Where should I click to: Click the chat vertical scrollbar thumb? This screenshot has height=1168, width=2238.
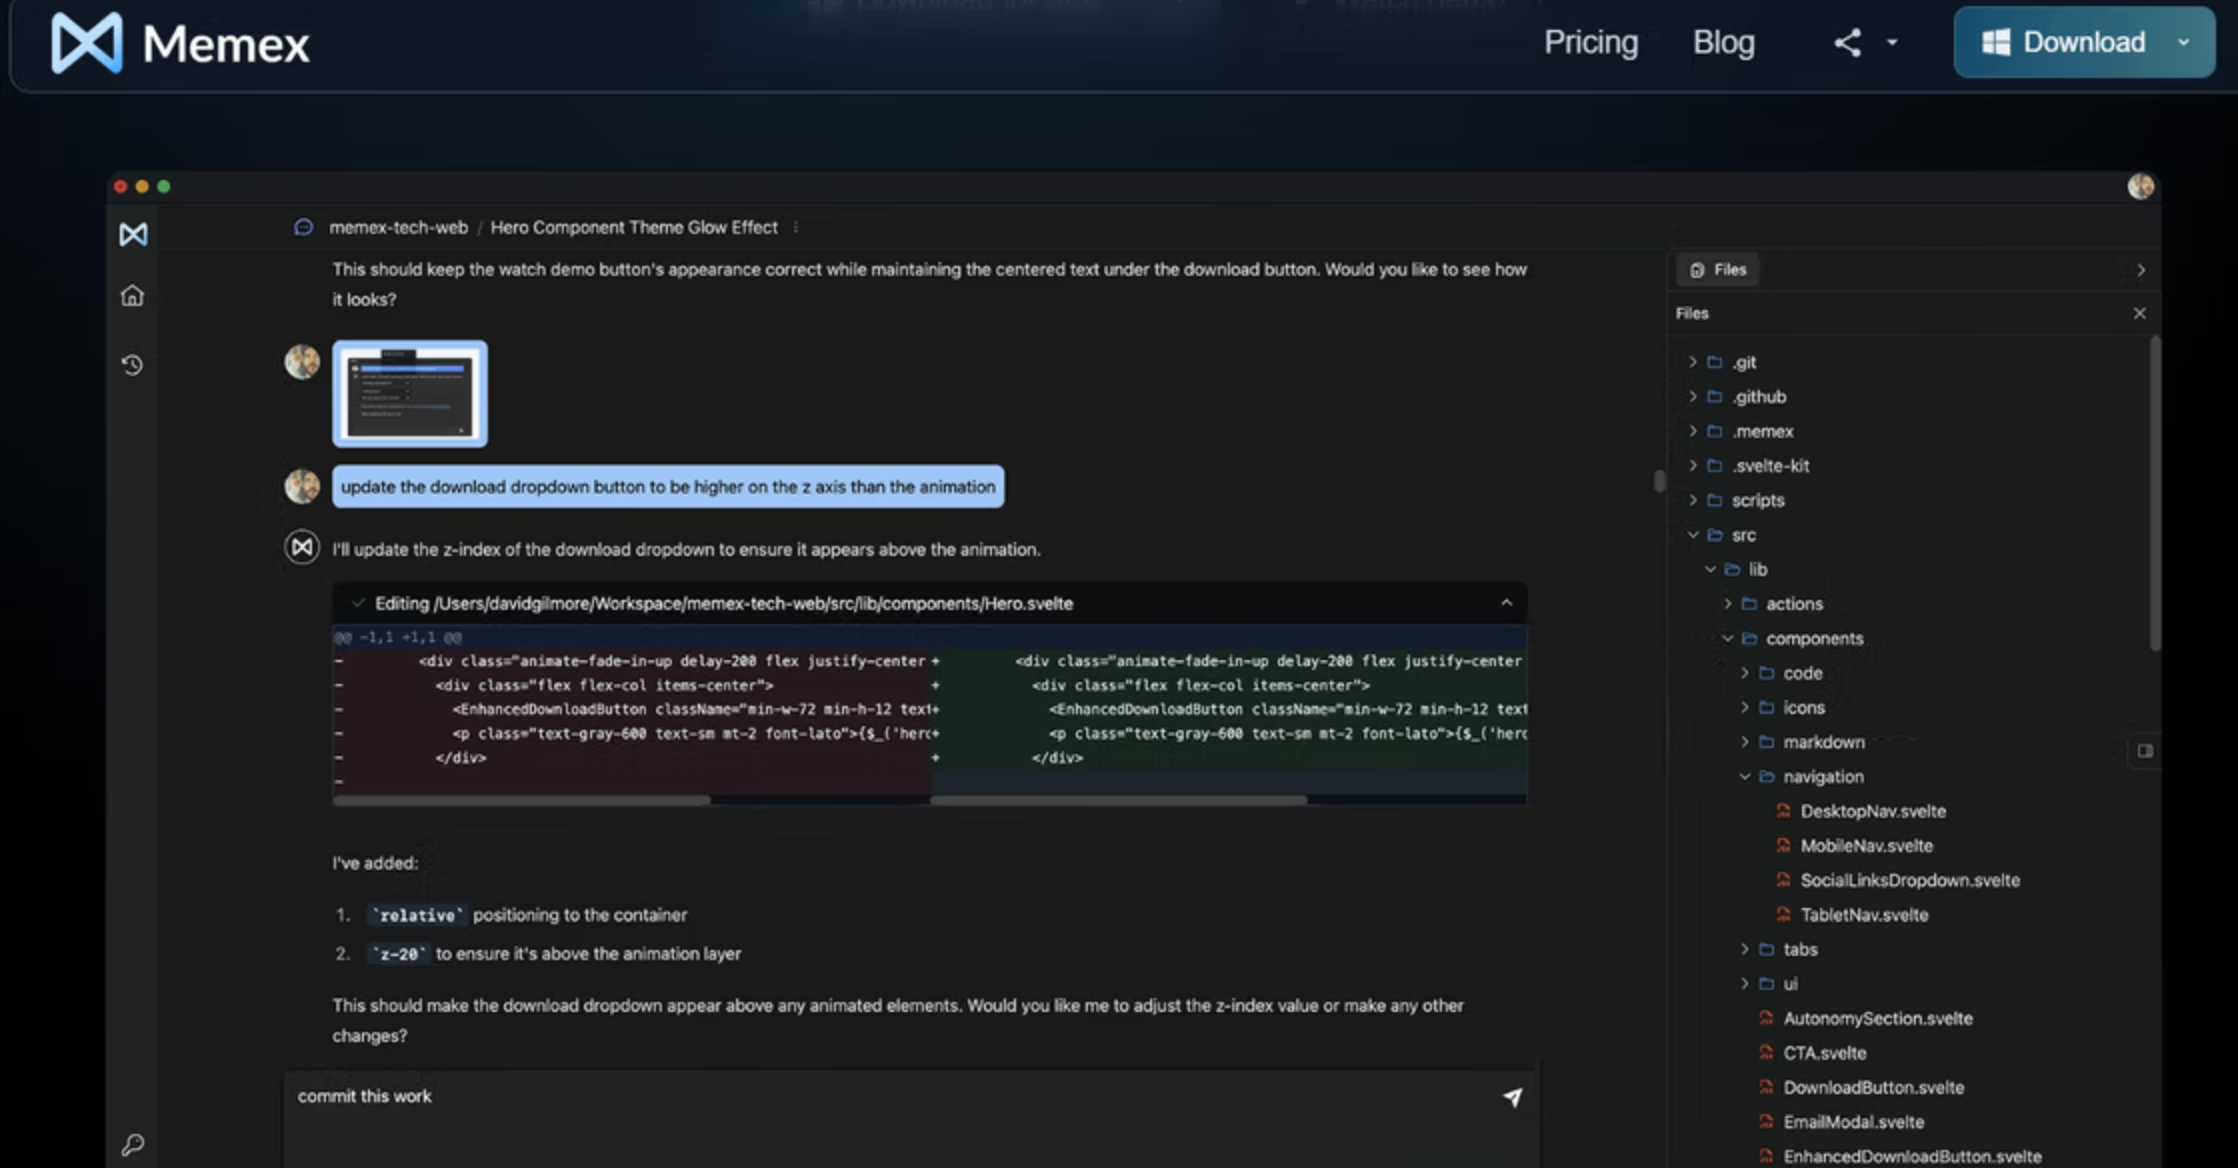click(x=1659, y=481)
